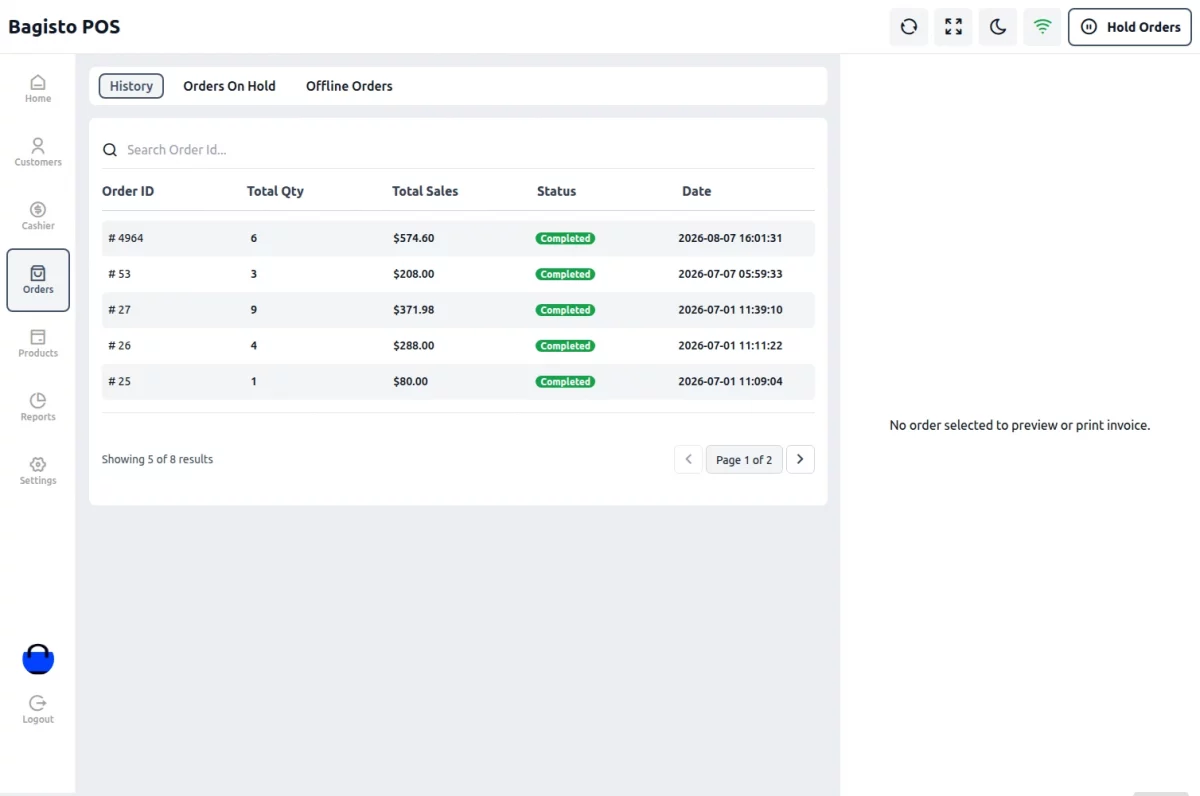Open the Products section
This screenshot has height=796, width=1200.
pyautogui.click(x=38, y=343)
